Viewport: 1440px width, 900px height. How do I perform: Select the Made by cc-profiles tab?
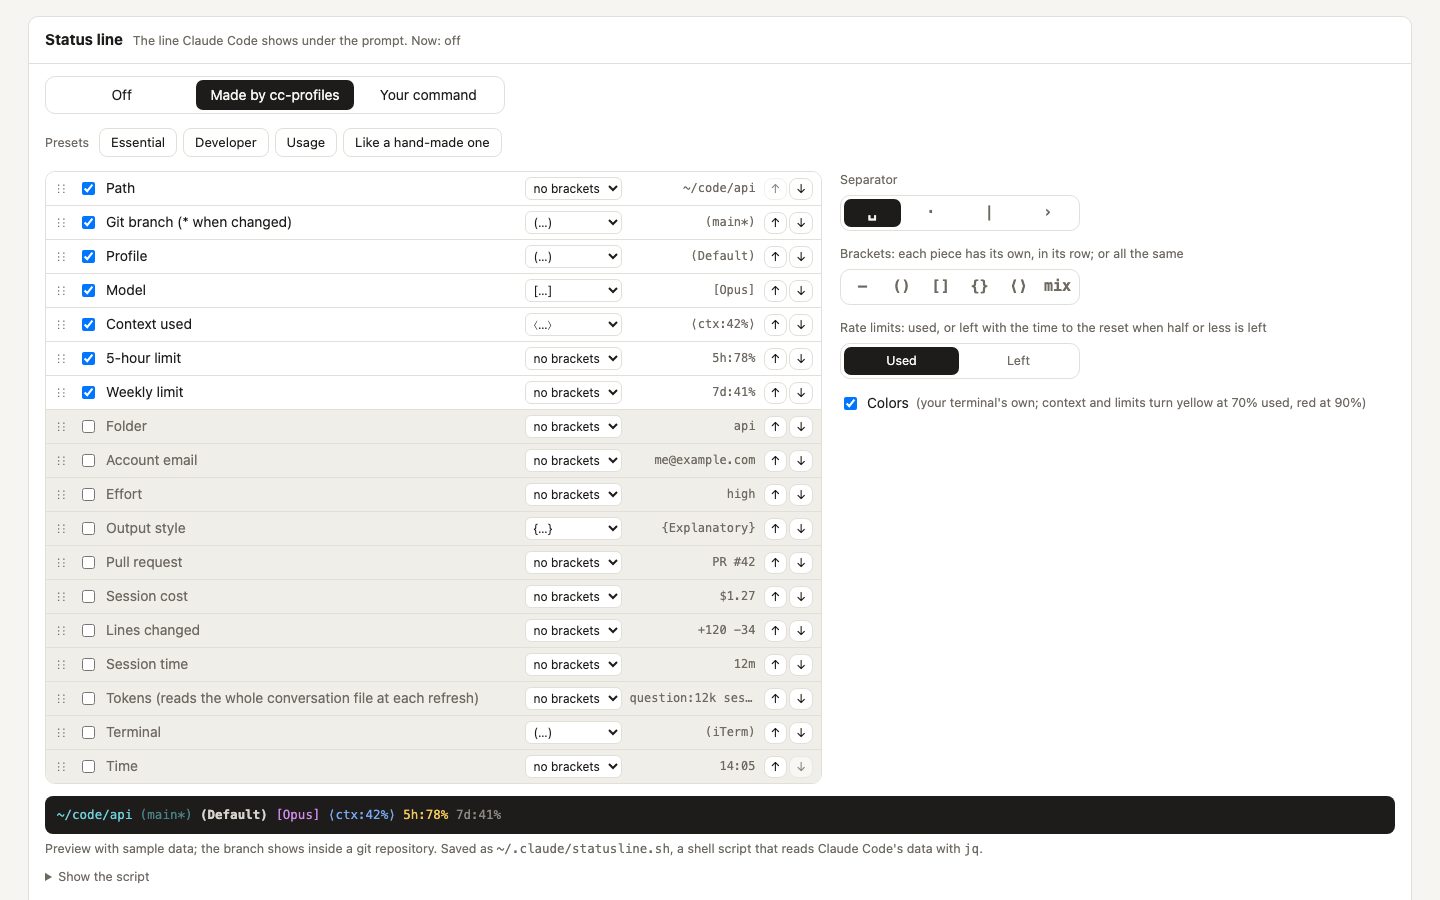click(x=275, y=95)
